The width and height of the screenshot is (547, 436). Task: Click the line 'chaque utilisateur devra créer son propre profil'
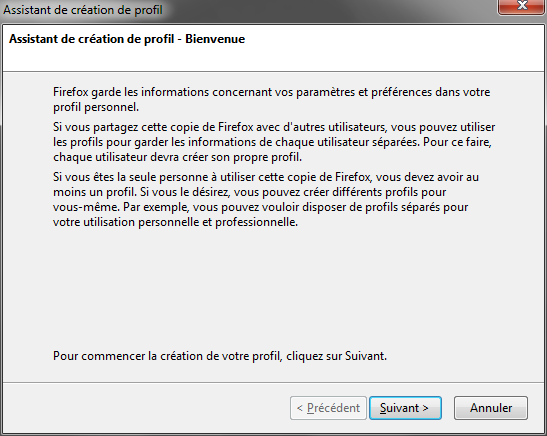pyautogui.click(x=177, y=157)
